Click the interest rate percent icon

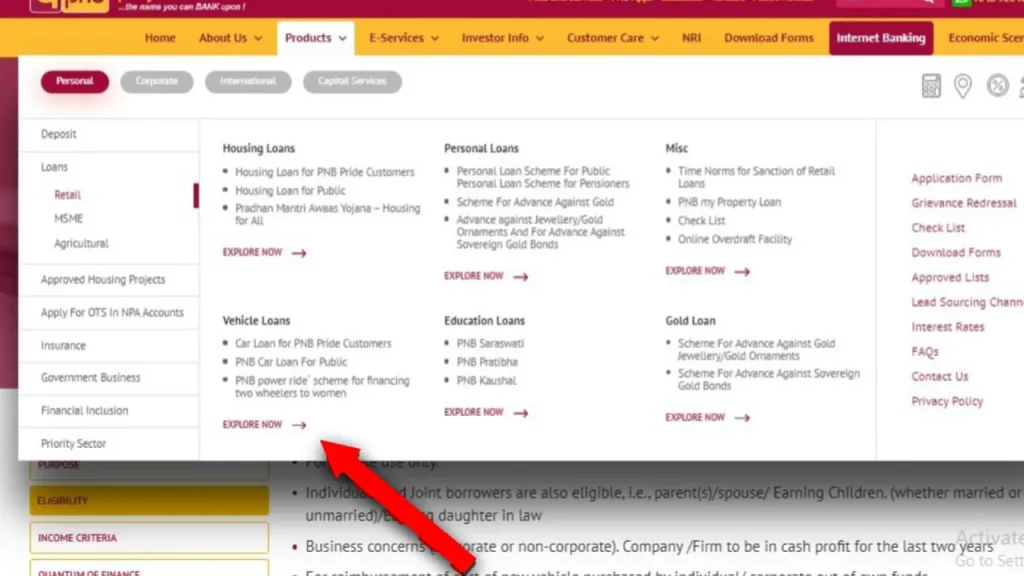pyautogui.click(x=997, y=86)
